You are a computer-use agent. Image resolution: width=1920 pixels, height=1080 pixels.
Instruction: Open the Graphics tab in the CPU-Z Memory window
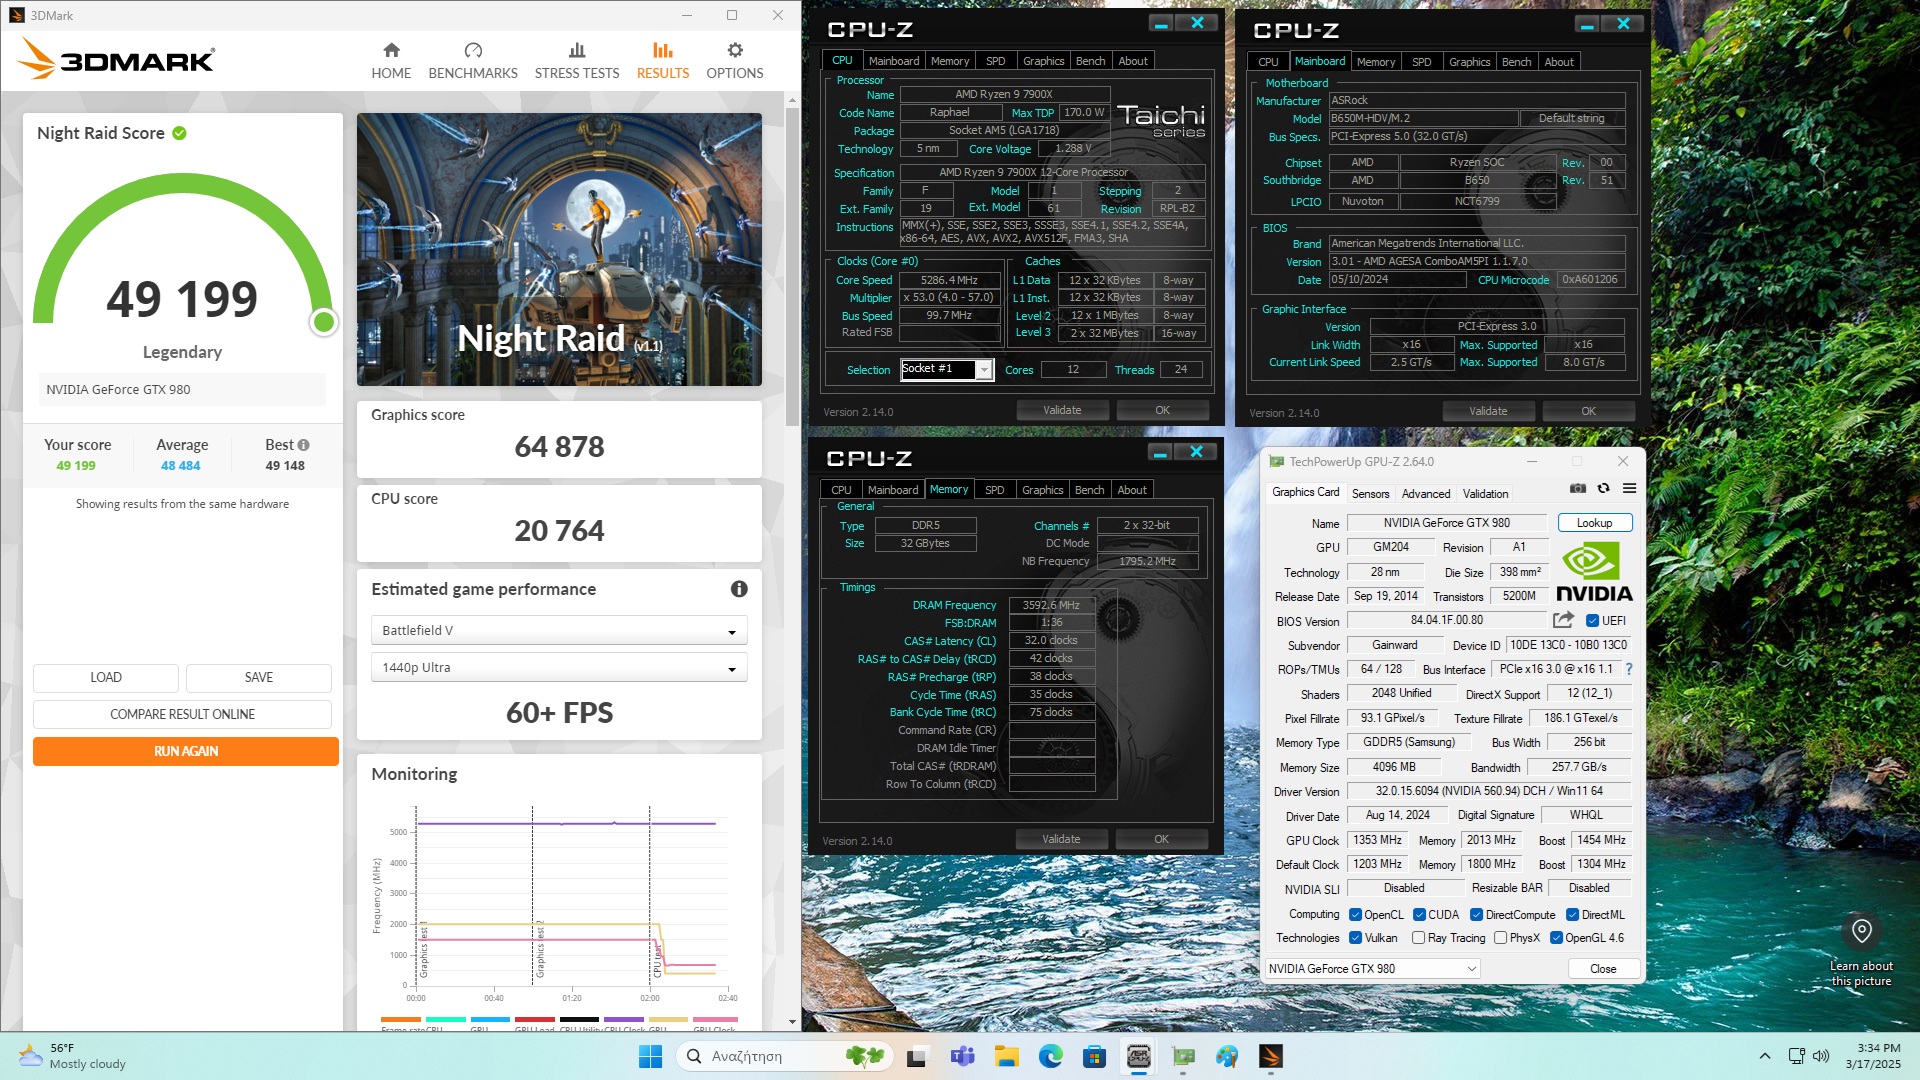point(1042,490)
